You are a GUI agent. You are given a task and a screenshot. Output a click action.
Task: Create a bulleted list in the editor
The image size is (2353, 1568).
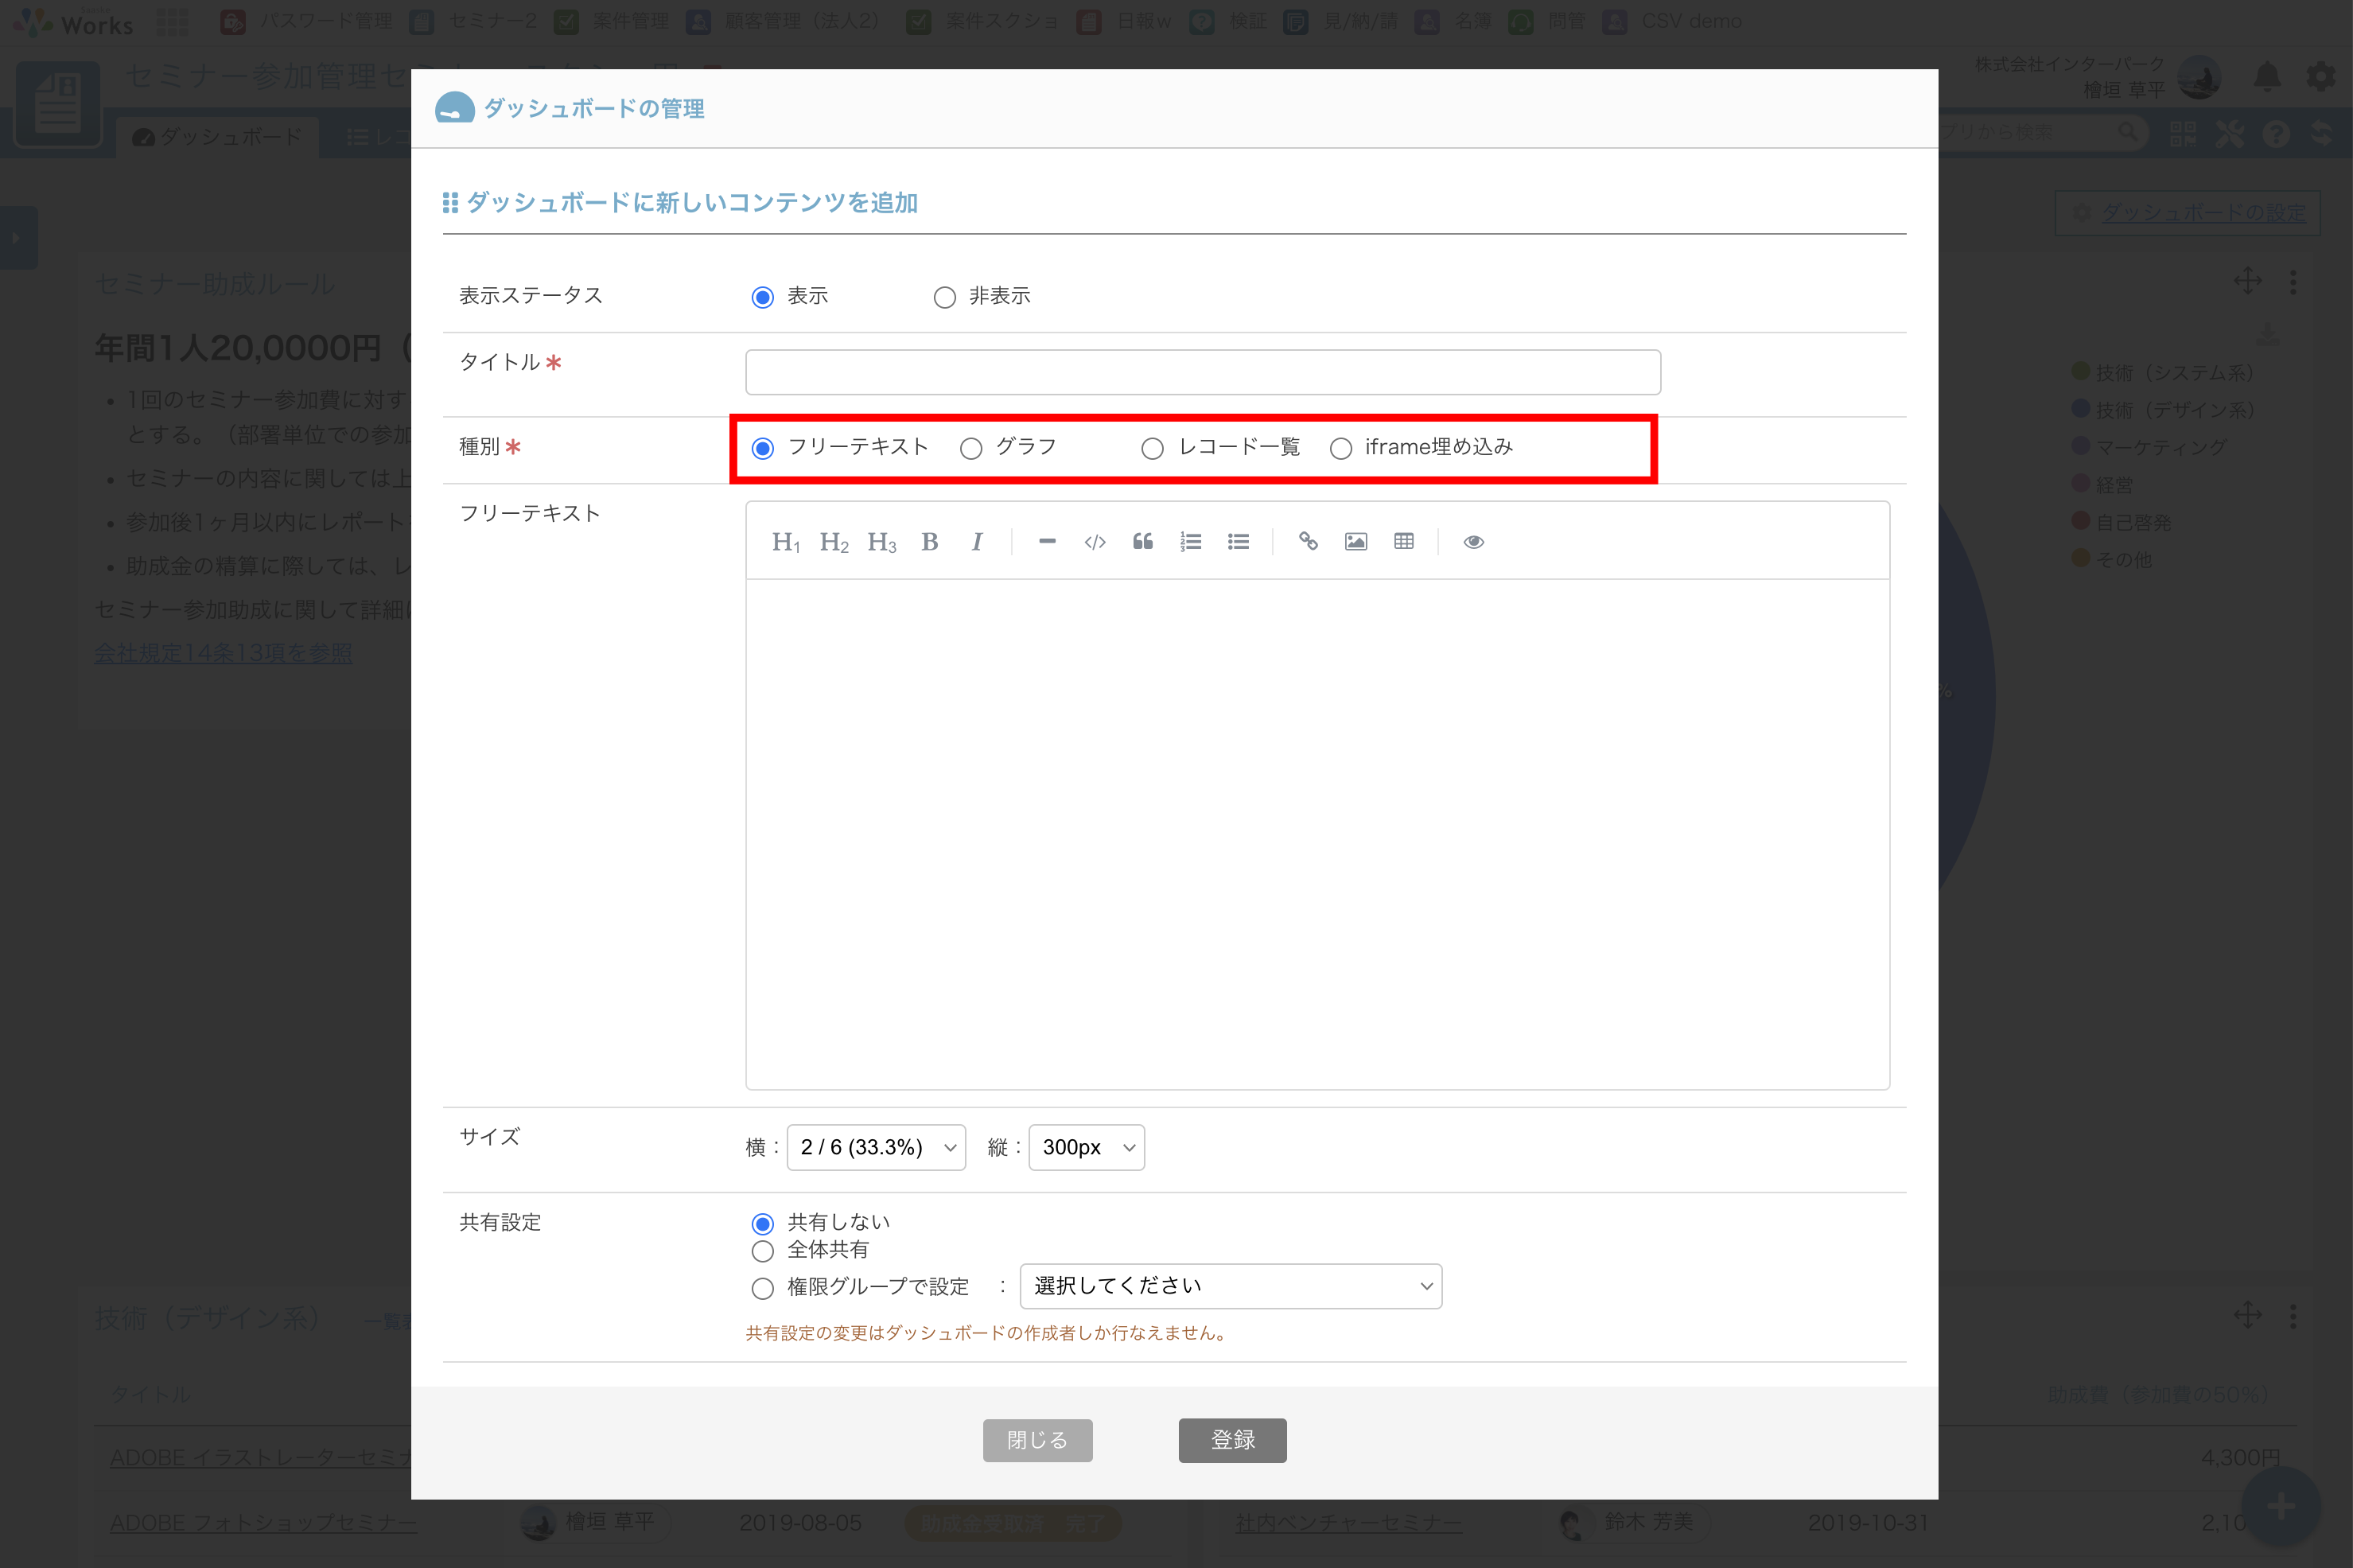1238,542
